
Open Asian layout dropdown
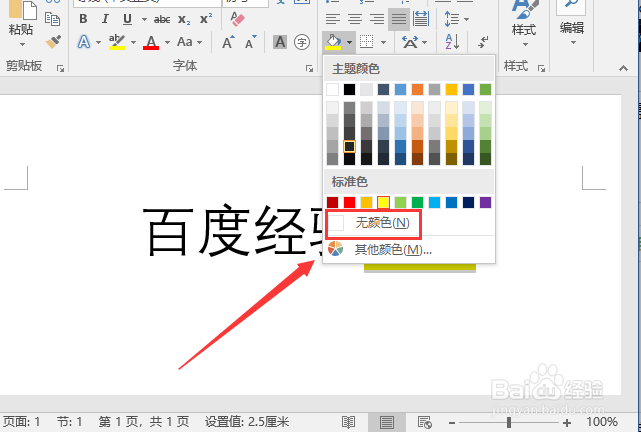[x=415, y=42]
